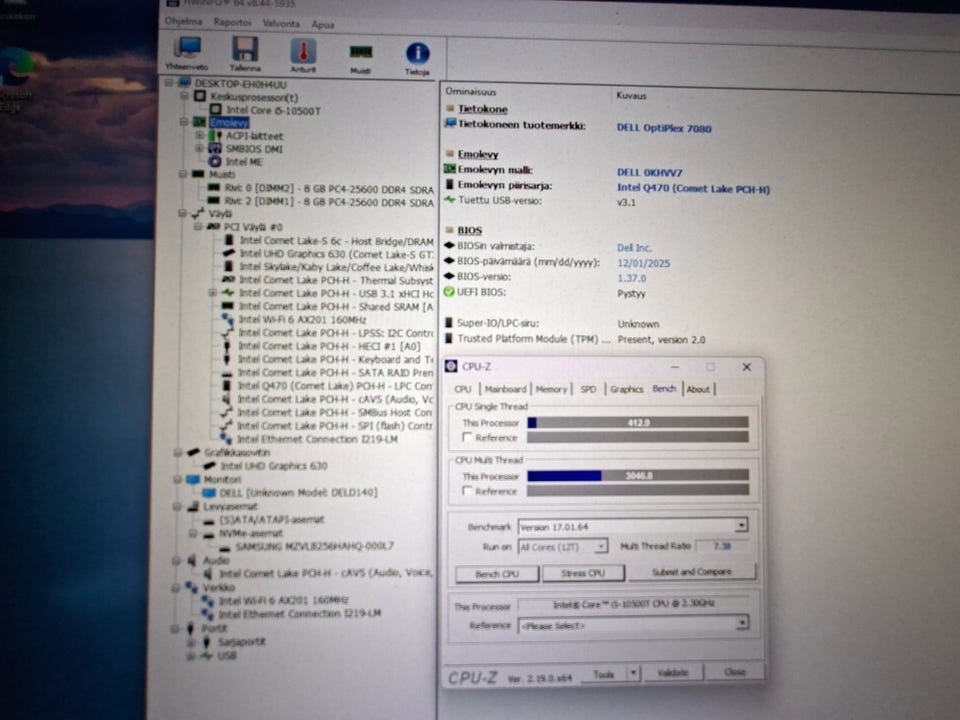
Task: Click the Audio speaker tree icon
Action: point(192,560)
